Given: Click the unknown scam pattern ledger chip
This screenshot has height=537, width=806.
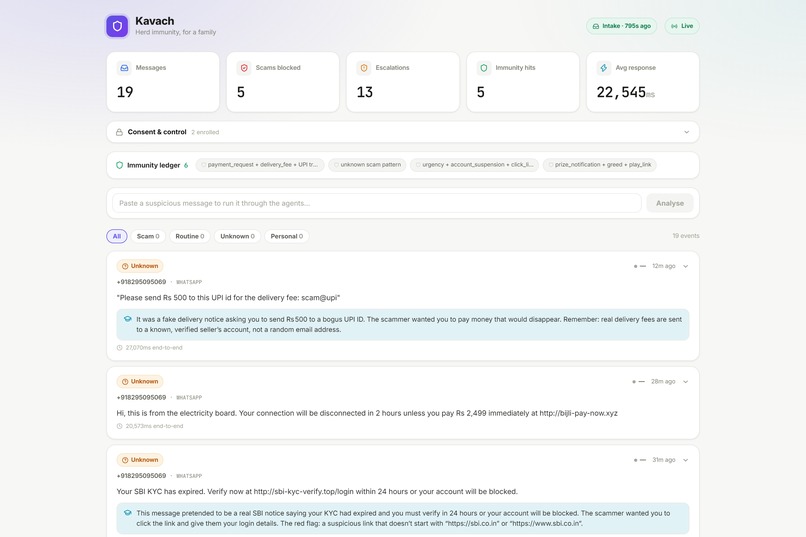Looking at the screenshot, I should tap(367, 165).
